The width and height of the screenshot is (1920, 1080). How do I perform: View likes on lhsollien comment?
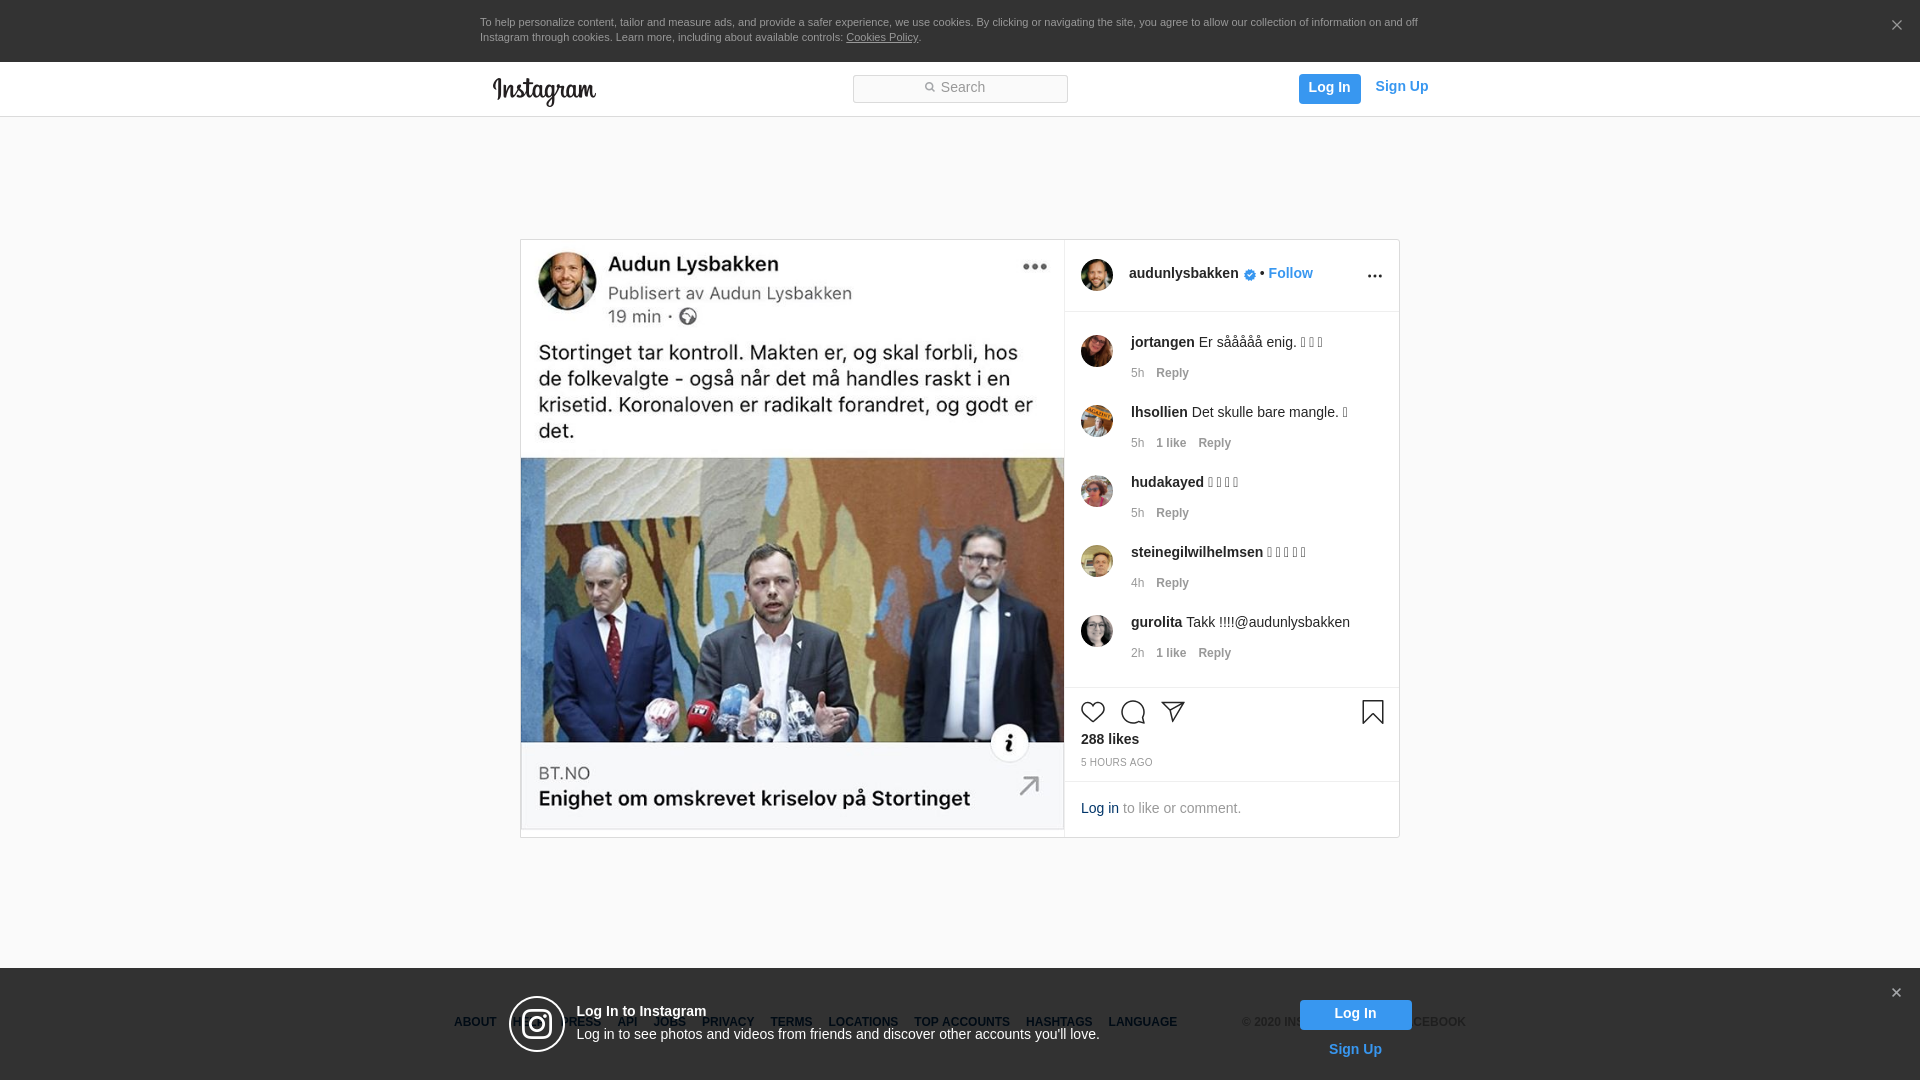tap(1171, 444)
